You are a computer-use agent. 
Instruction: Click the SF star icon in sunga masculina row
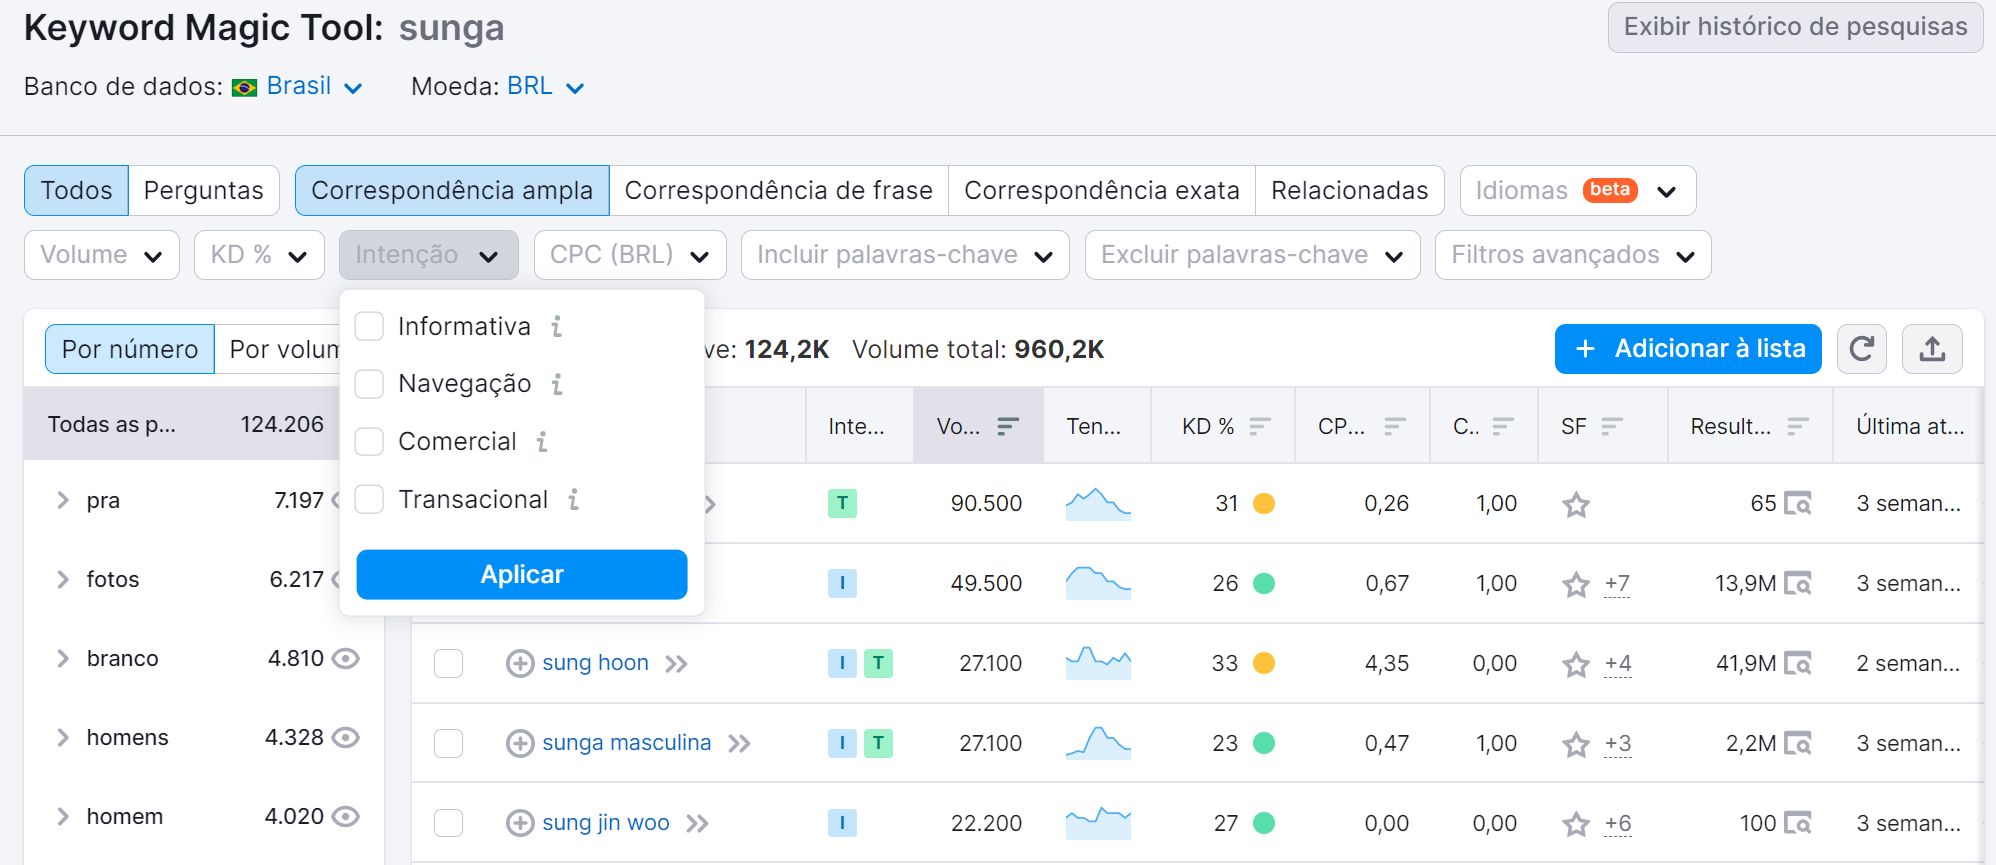coord(1576,744)
